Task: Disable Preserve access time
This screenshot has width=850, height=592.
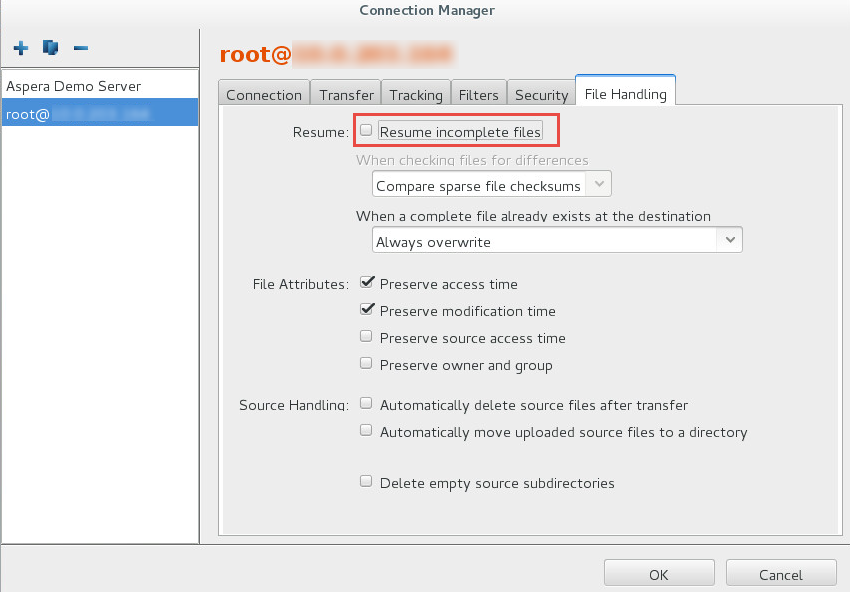Action: (x=367, y=281)
